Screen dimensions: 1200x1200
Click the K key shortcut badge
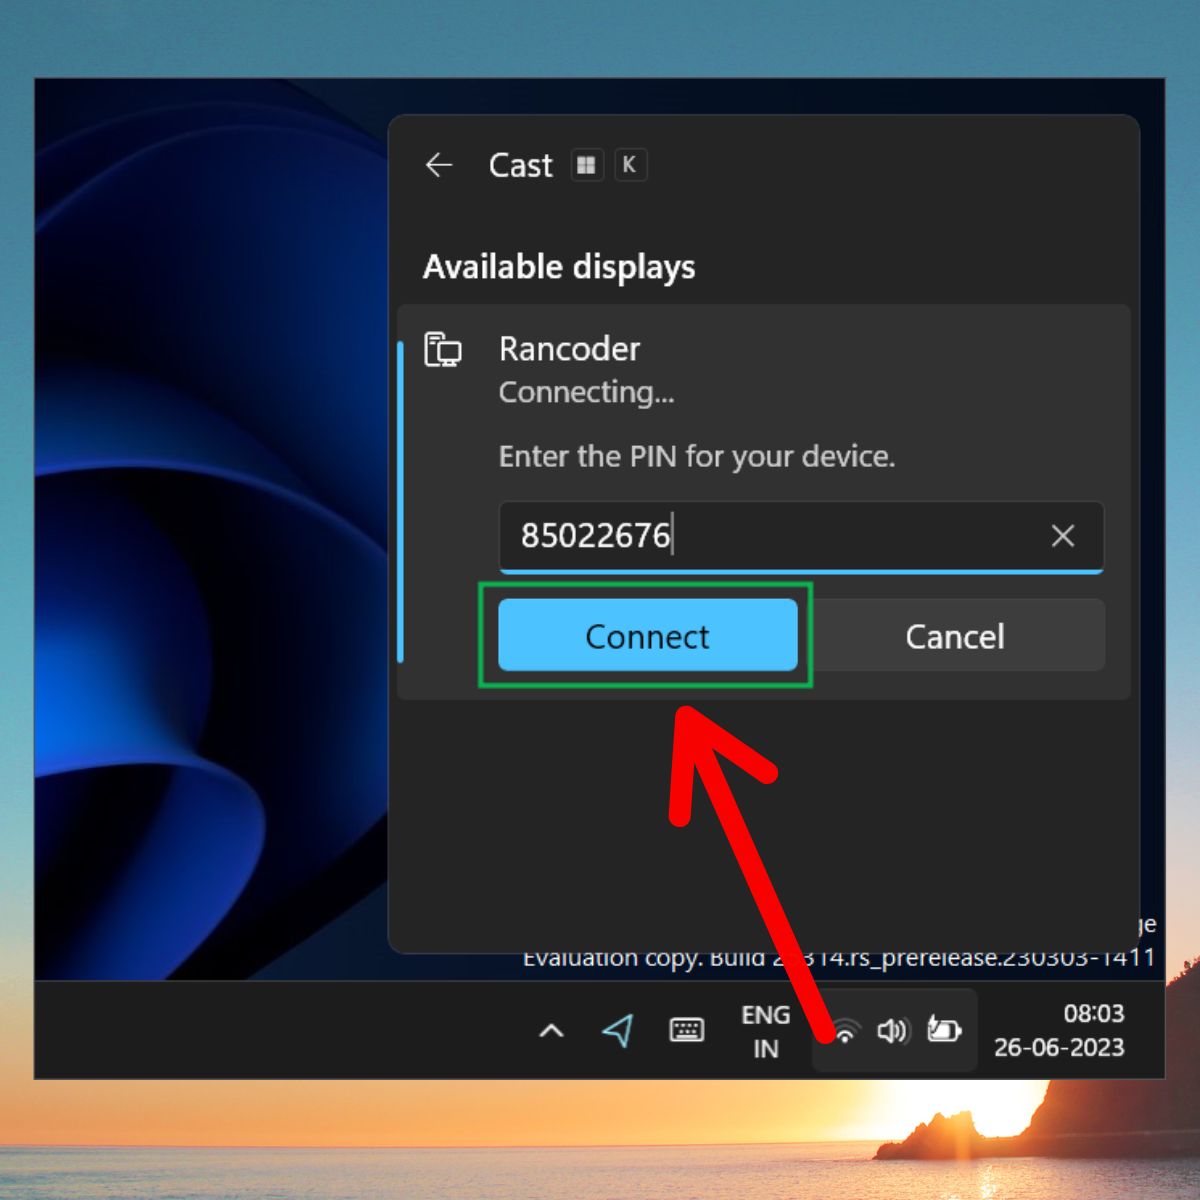pos(629,165)
